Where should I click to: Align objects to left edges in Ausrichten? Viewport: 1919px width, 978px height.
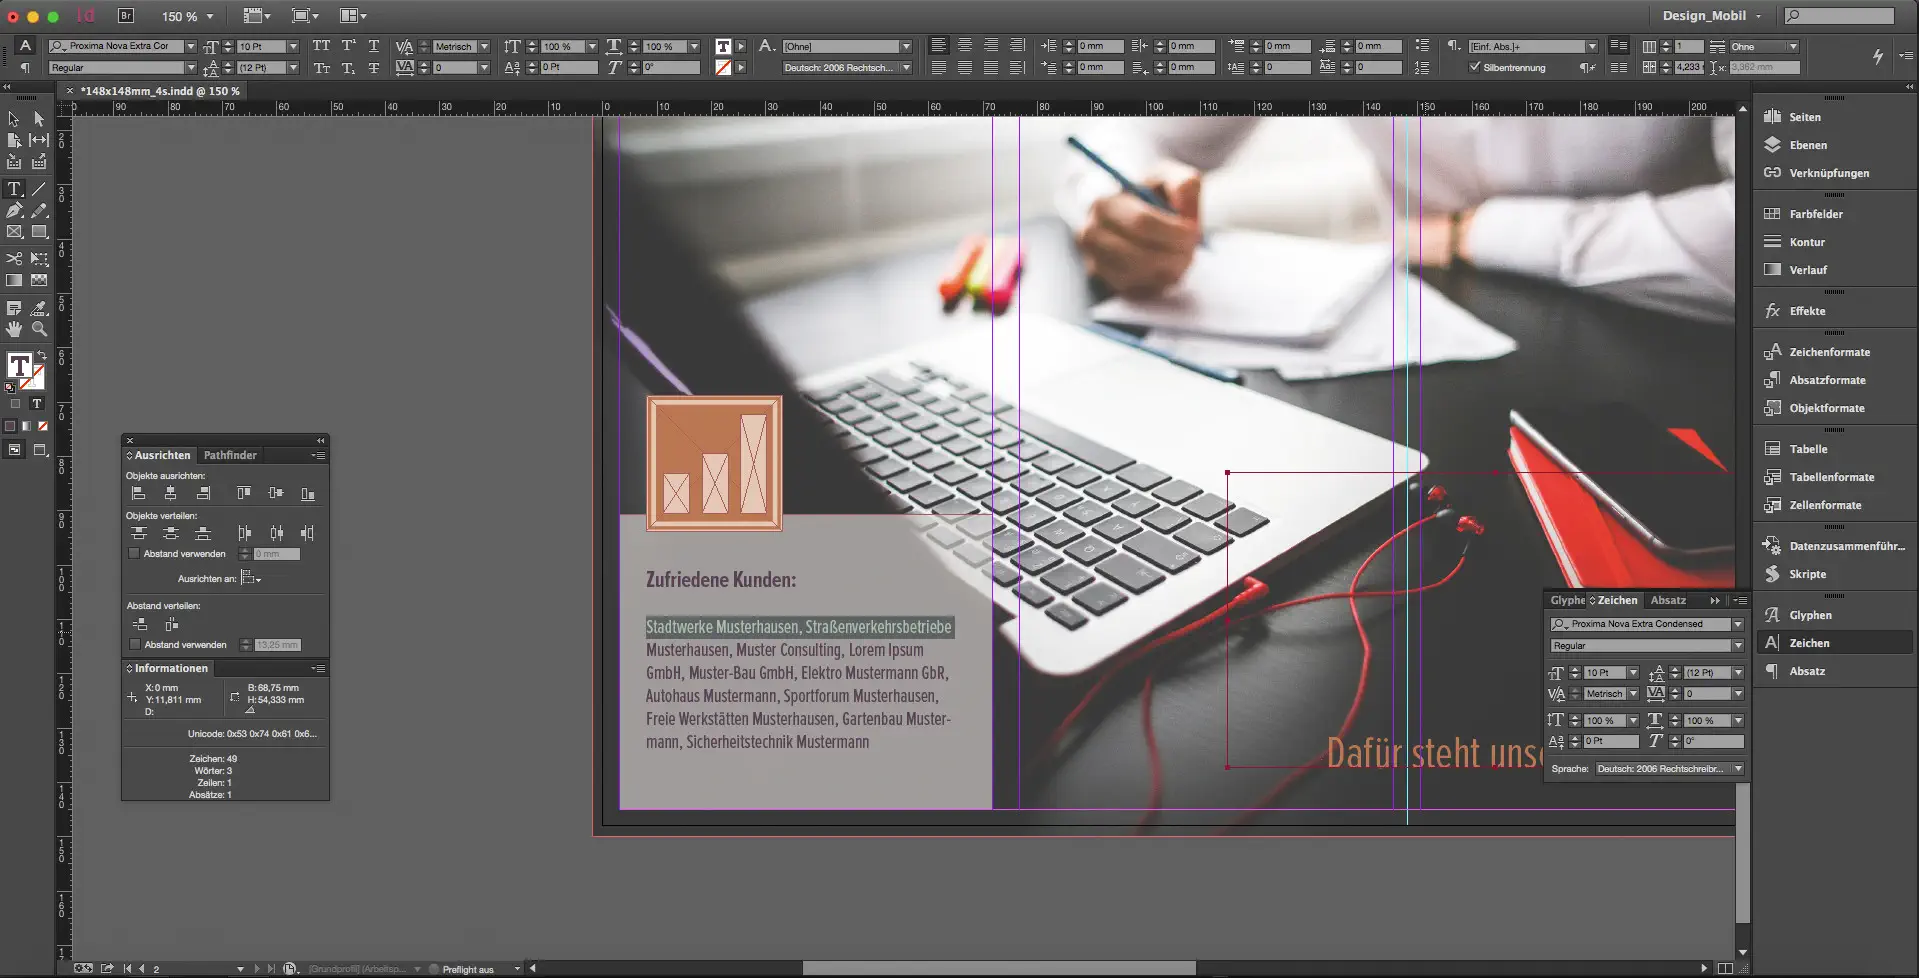click(139, 494)
